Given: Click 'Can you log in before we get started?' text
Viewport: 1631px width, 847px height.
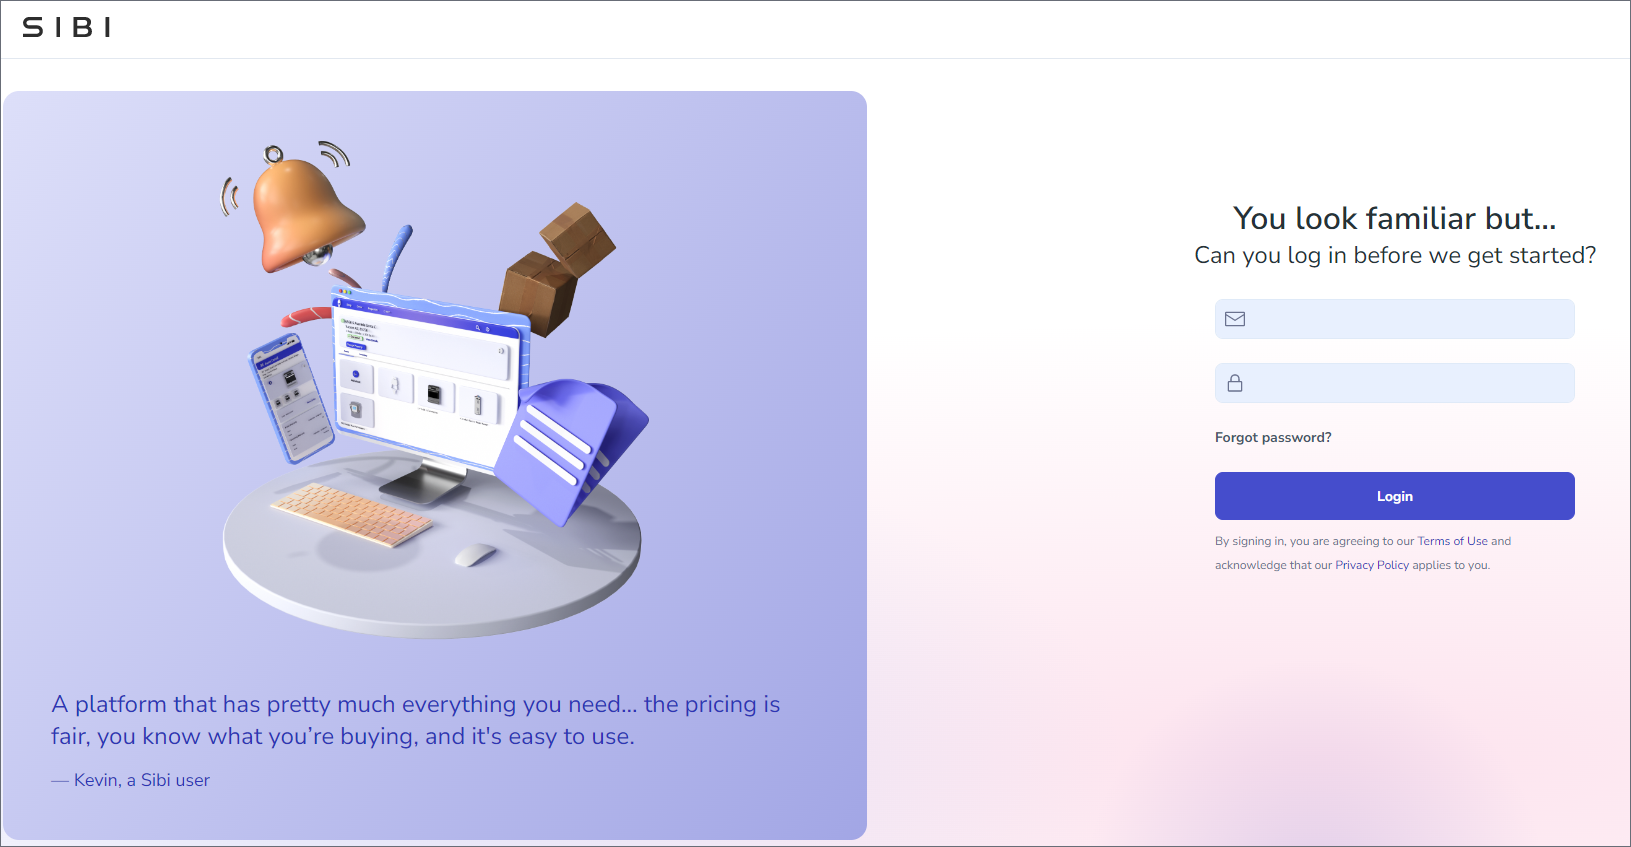Looking at the screenshot, I should click(x=1394, y=255).
